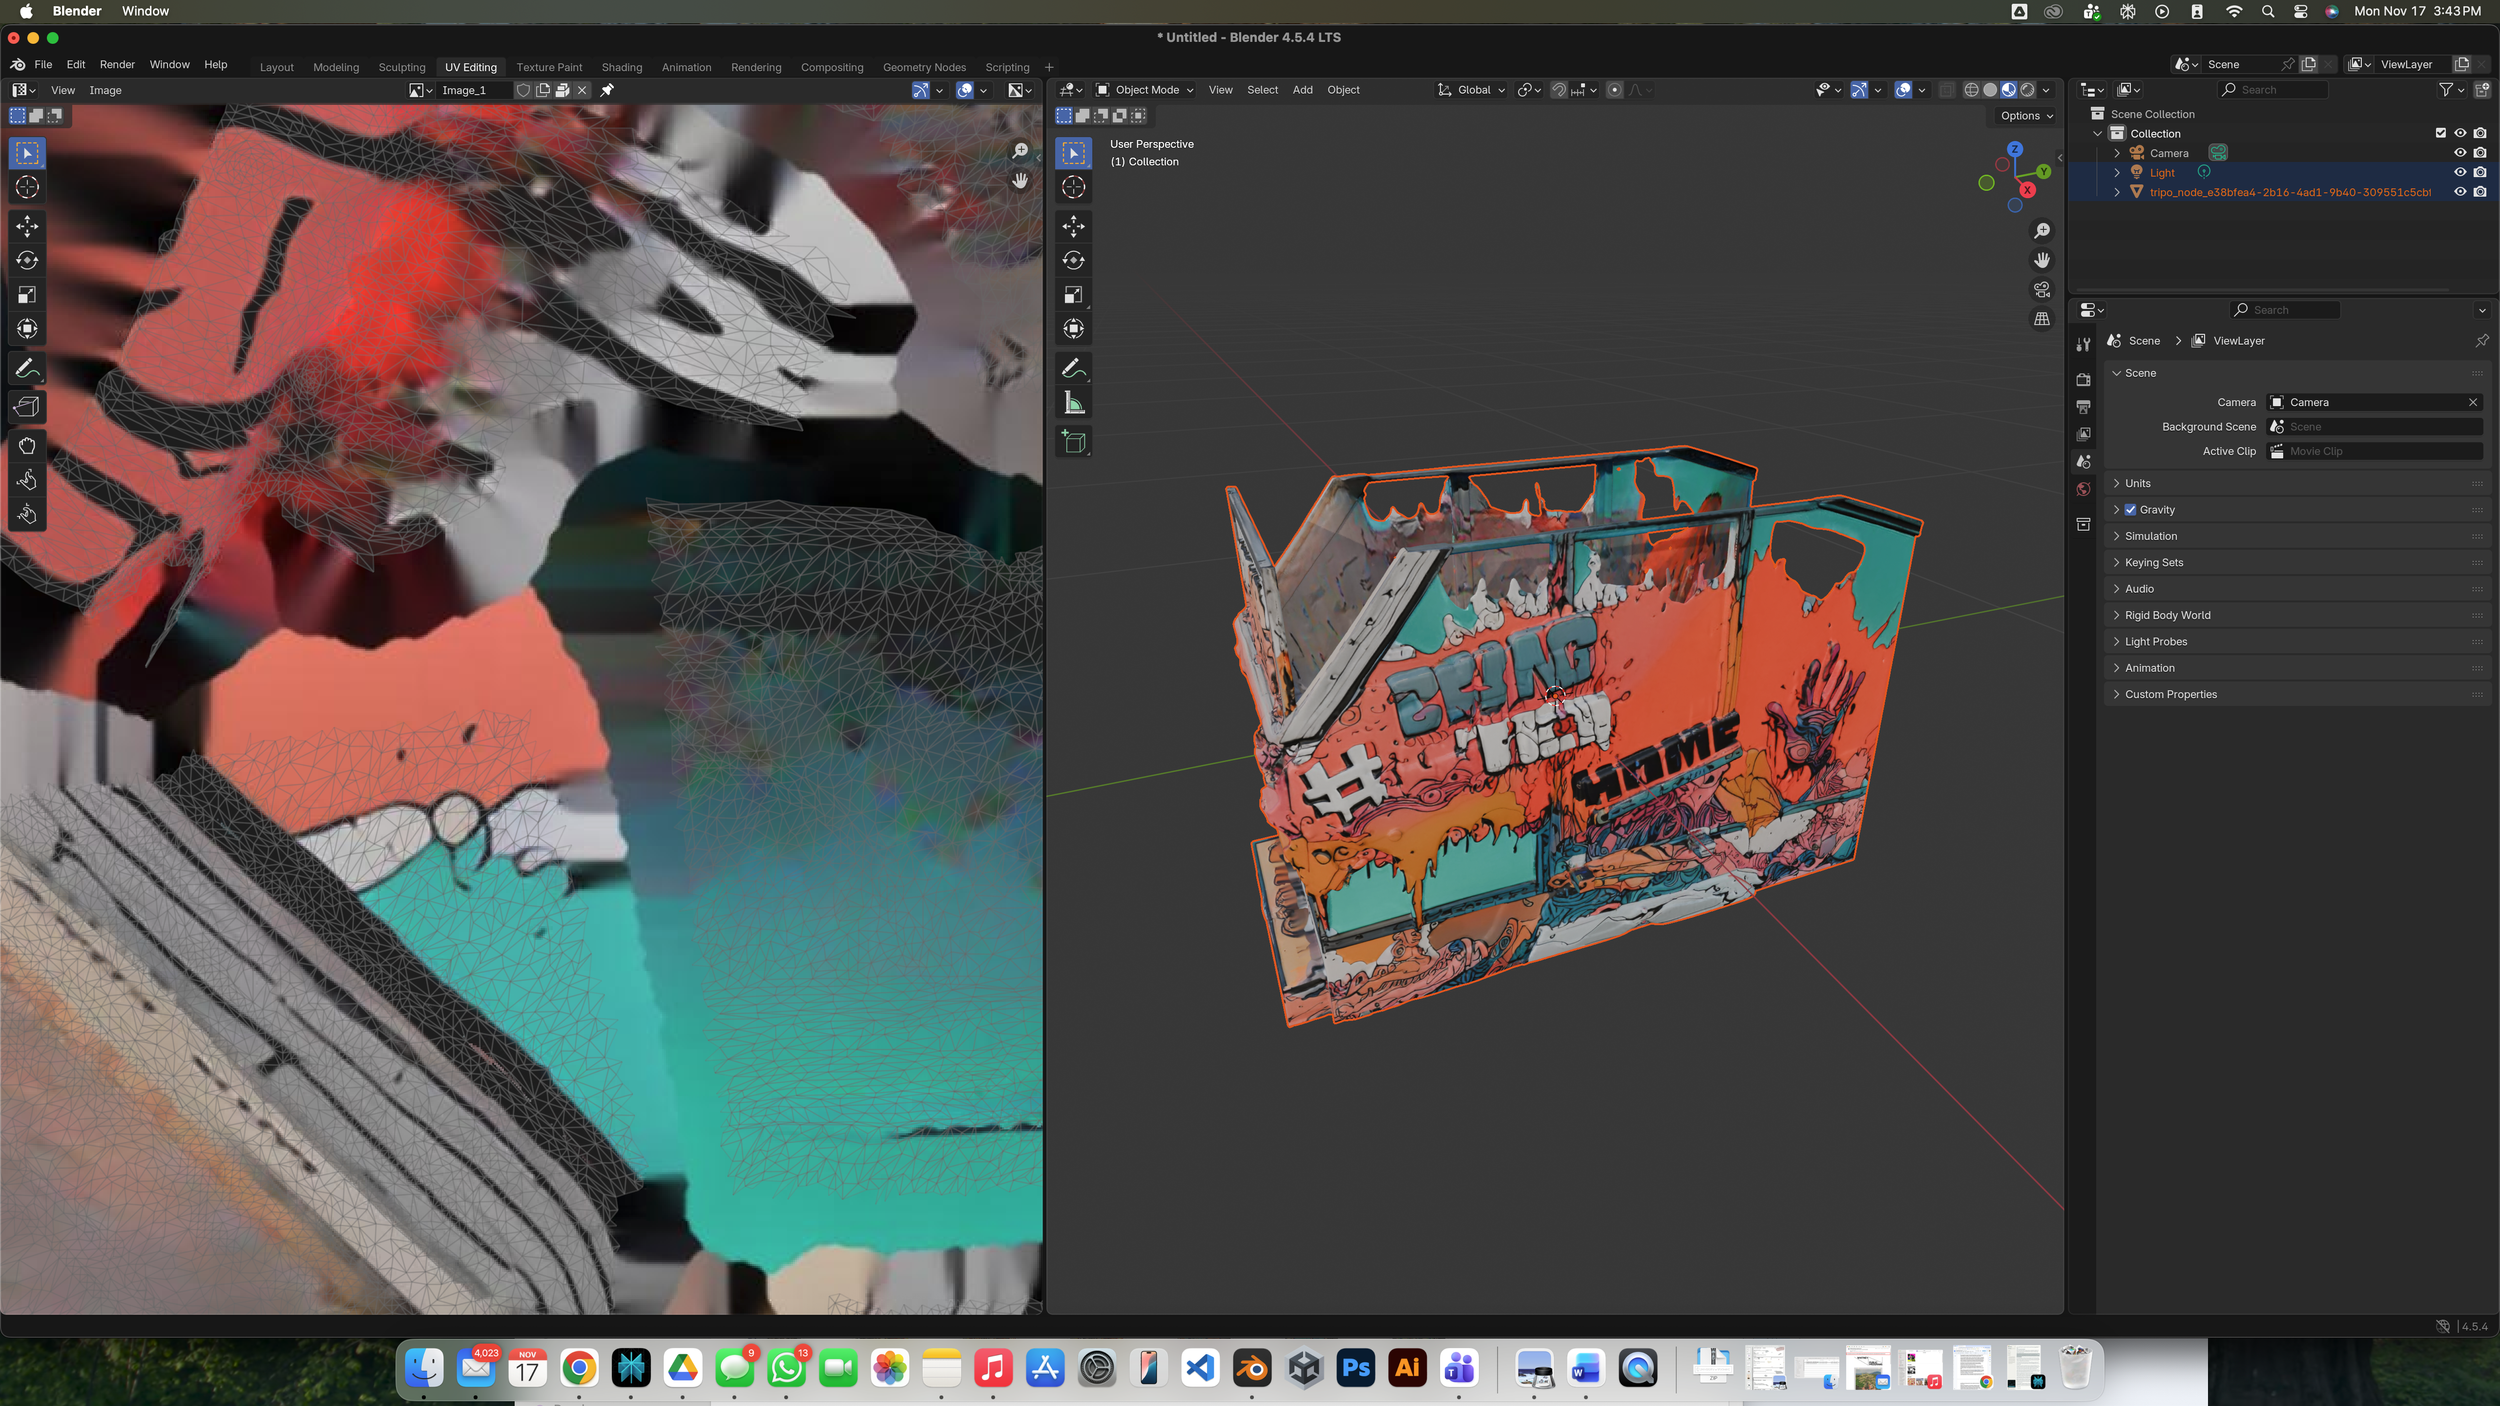Screen dimensions: 2500x1406
Task: Expand the Units panel
Action: click(x=2138, y=483)
